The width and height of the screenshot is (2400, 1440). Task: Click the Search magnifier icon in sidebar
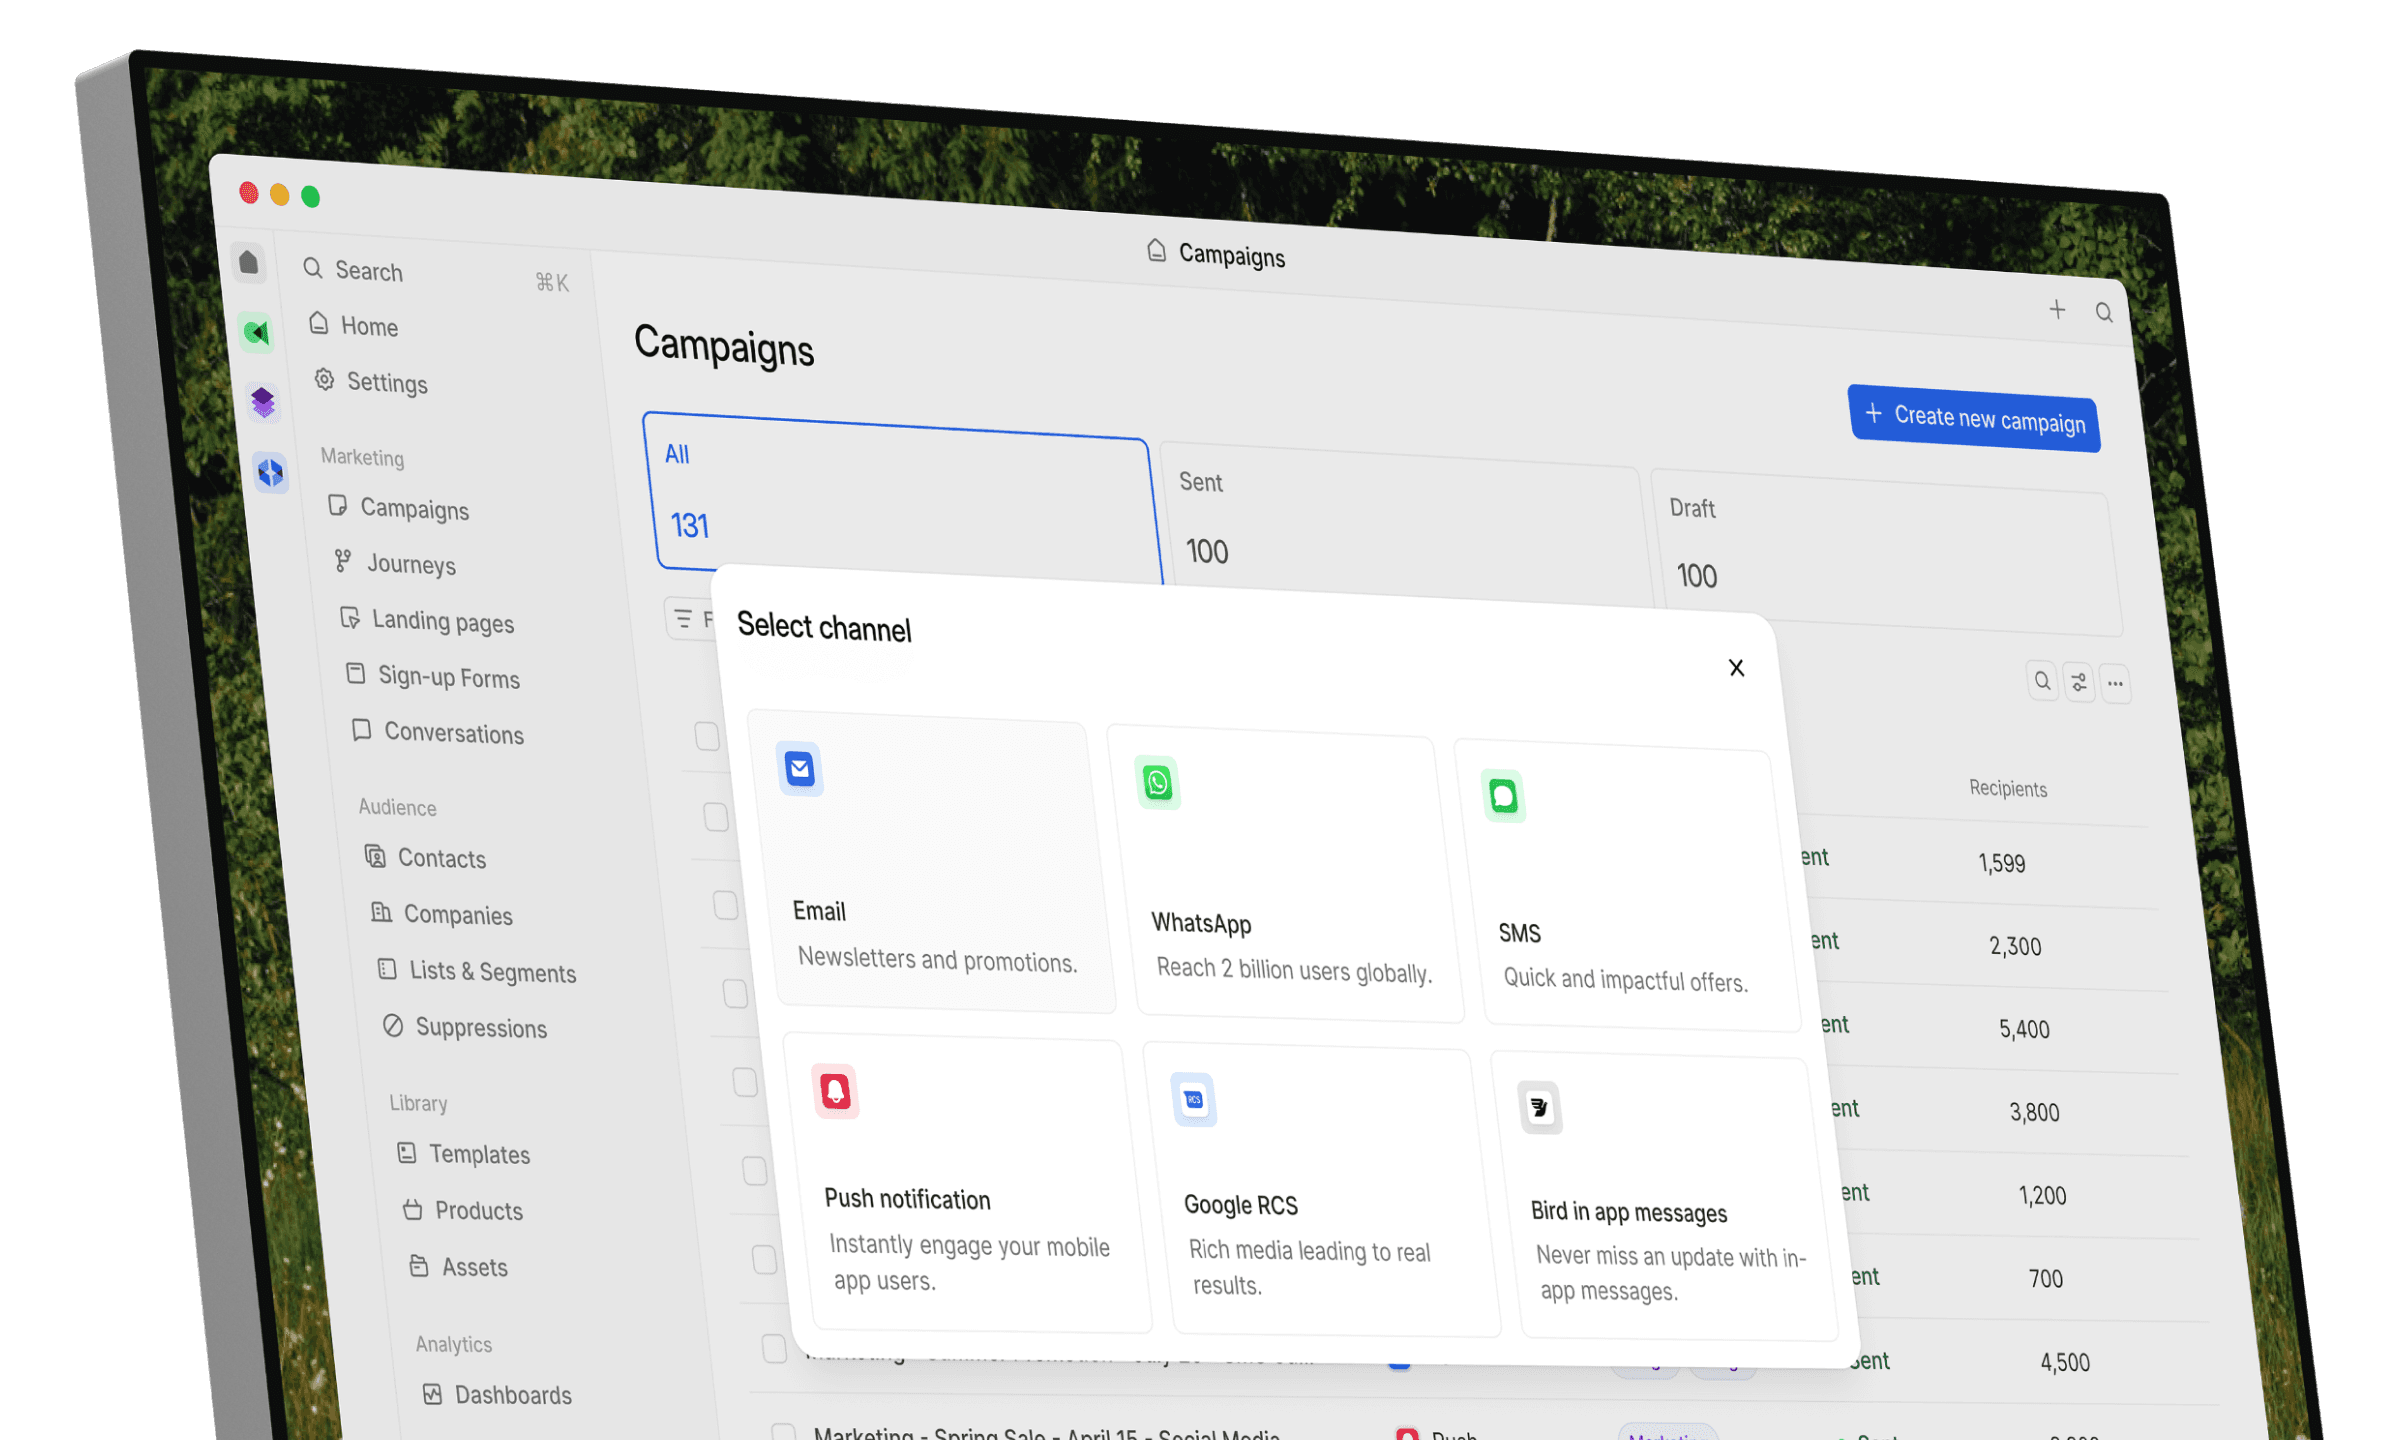[313, 267]
